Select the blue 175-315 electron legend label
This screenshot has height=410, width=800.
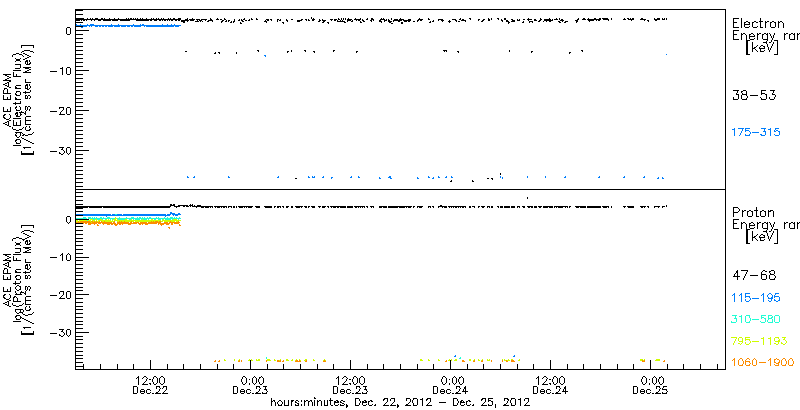(x=756, y=133)
